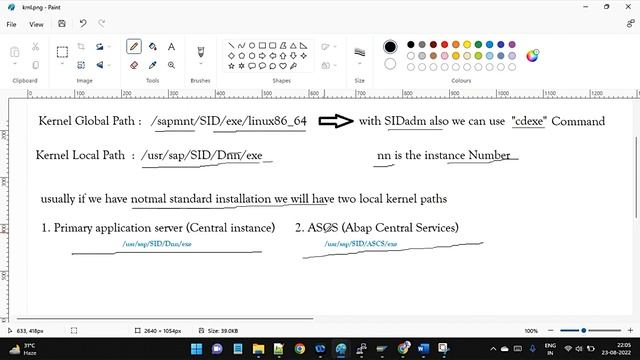This screenshot has height=360, width=640.
Task: Expand the Paste options arrow
Action: click(x=15, y=64)
